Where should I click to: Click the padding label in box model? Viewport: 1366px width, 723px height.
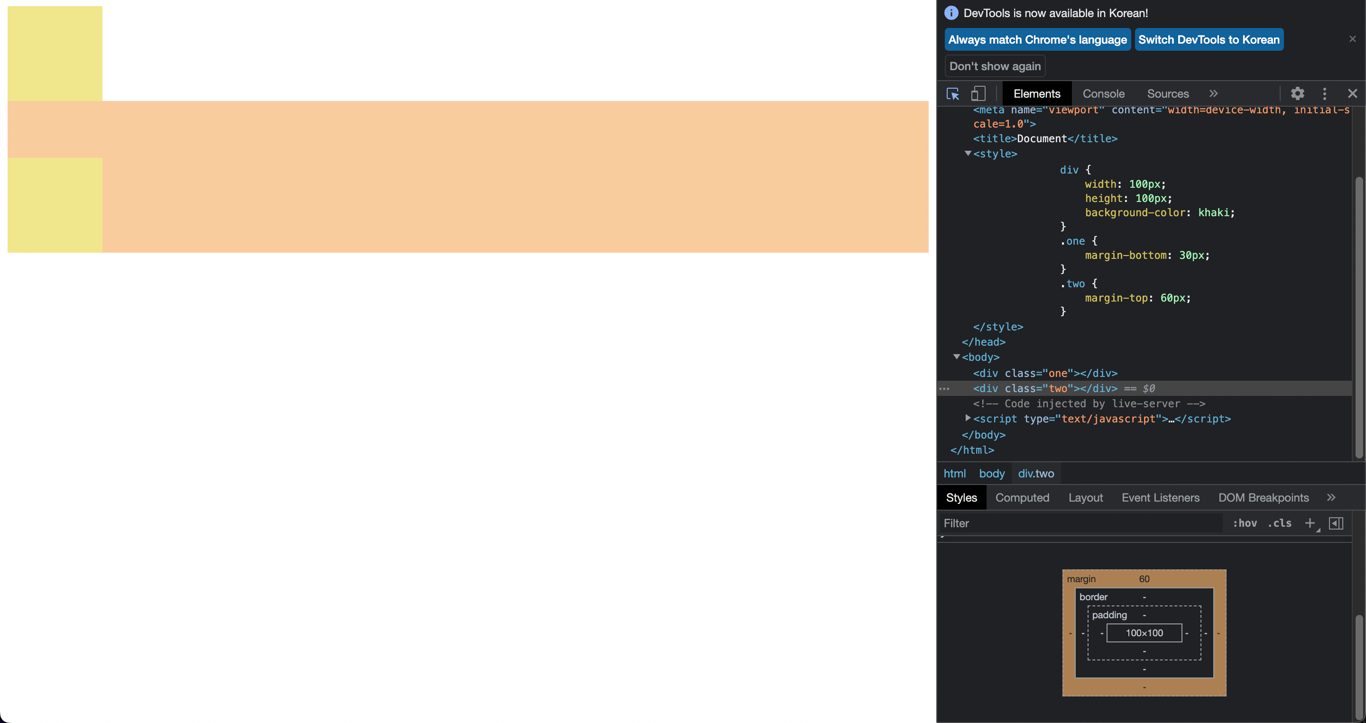pos(1109,615)
